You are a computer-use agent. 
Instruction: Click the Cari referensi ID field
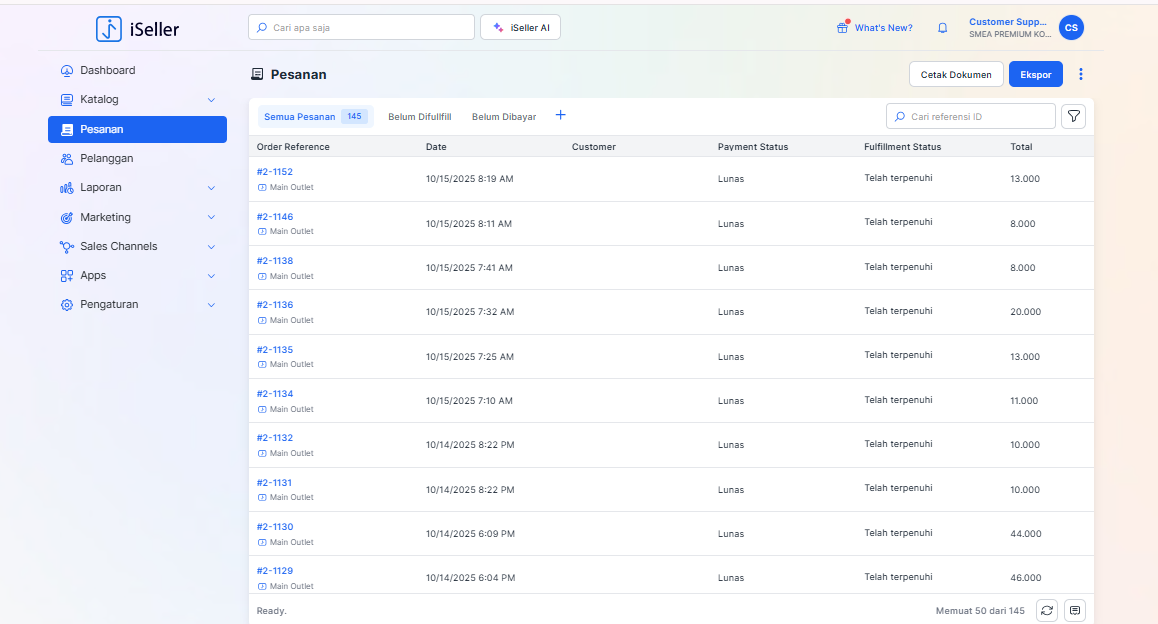click(978, 117)
